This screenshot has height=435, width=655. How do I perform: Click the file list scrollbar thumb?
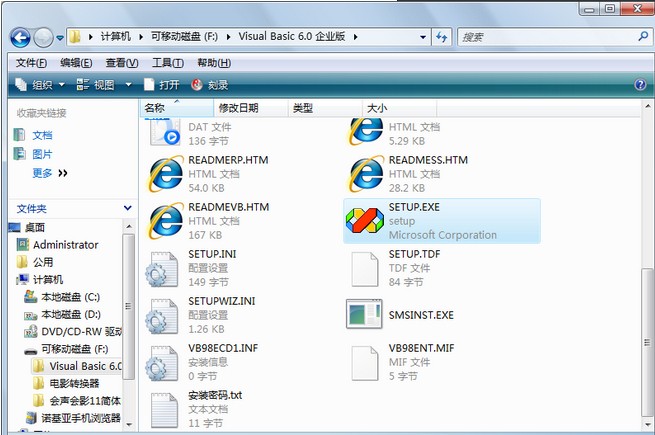pos(647,343)
